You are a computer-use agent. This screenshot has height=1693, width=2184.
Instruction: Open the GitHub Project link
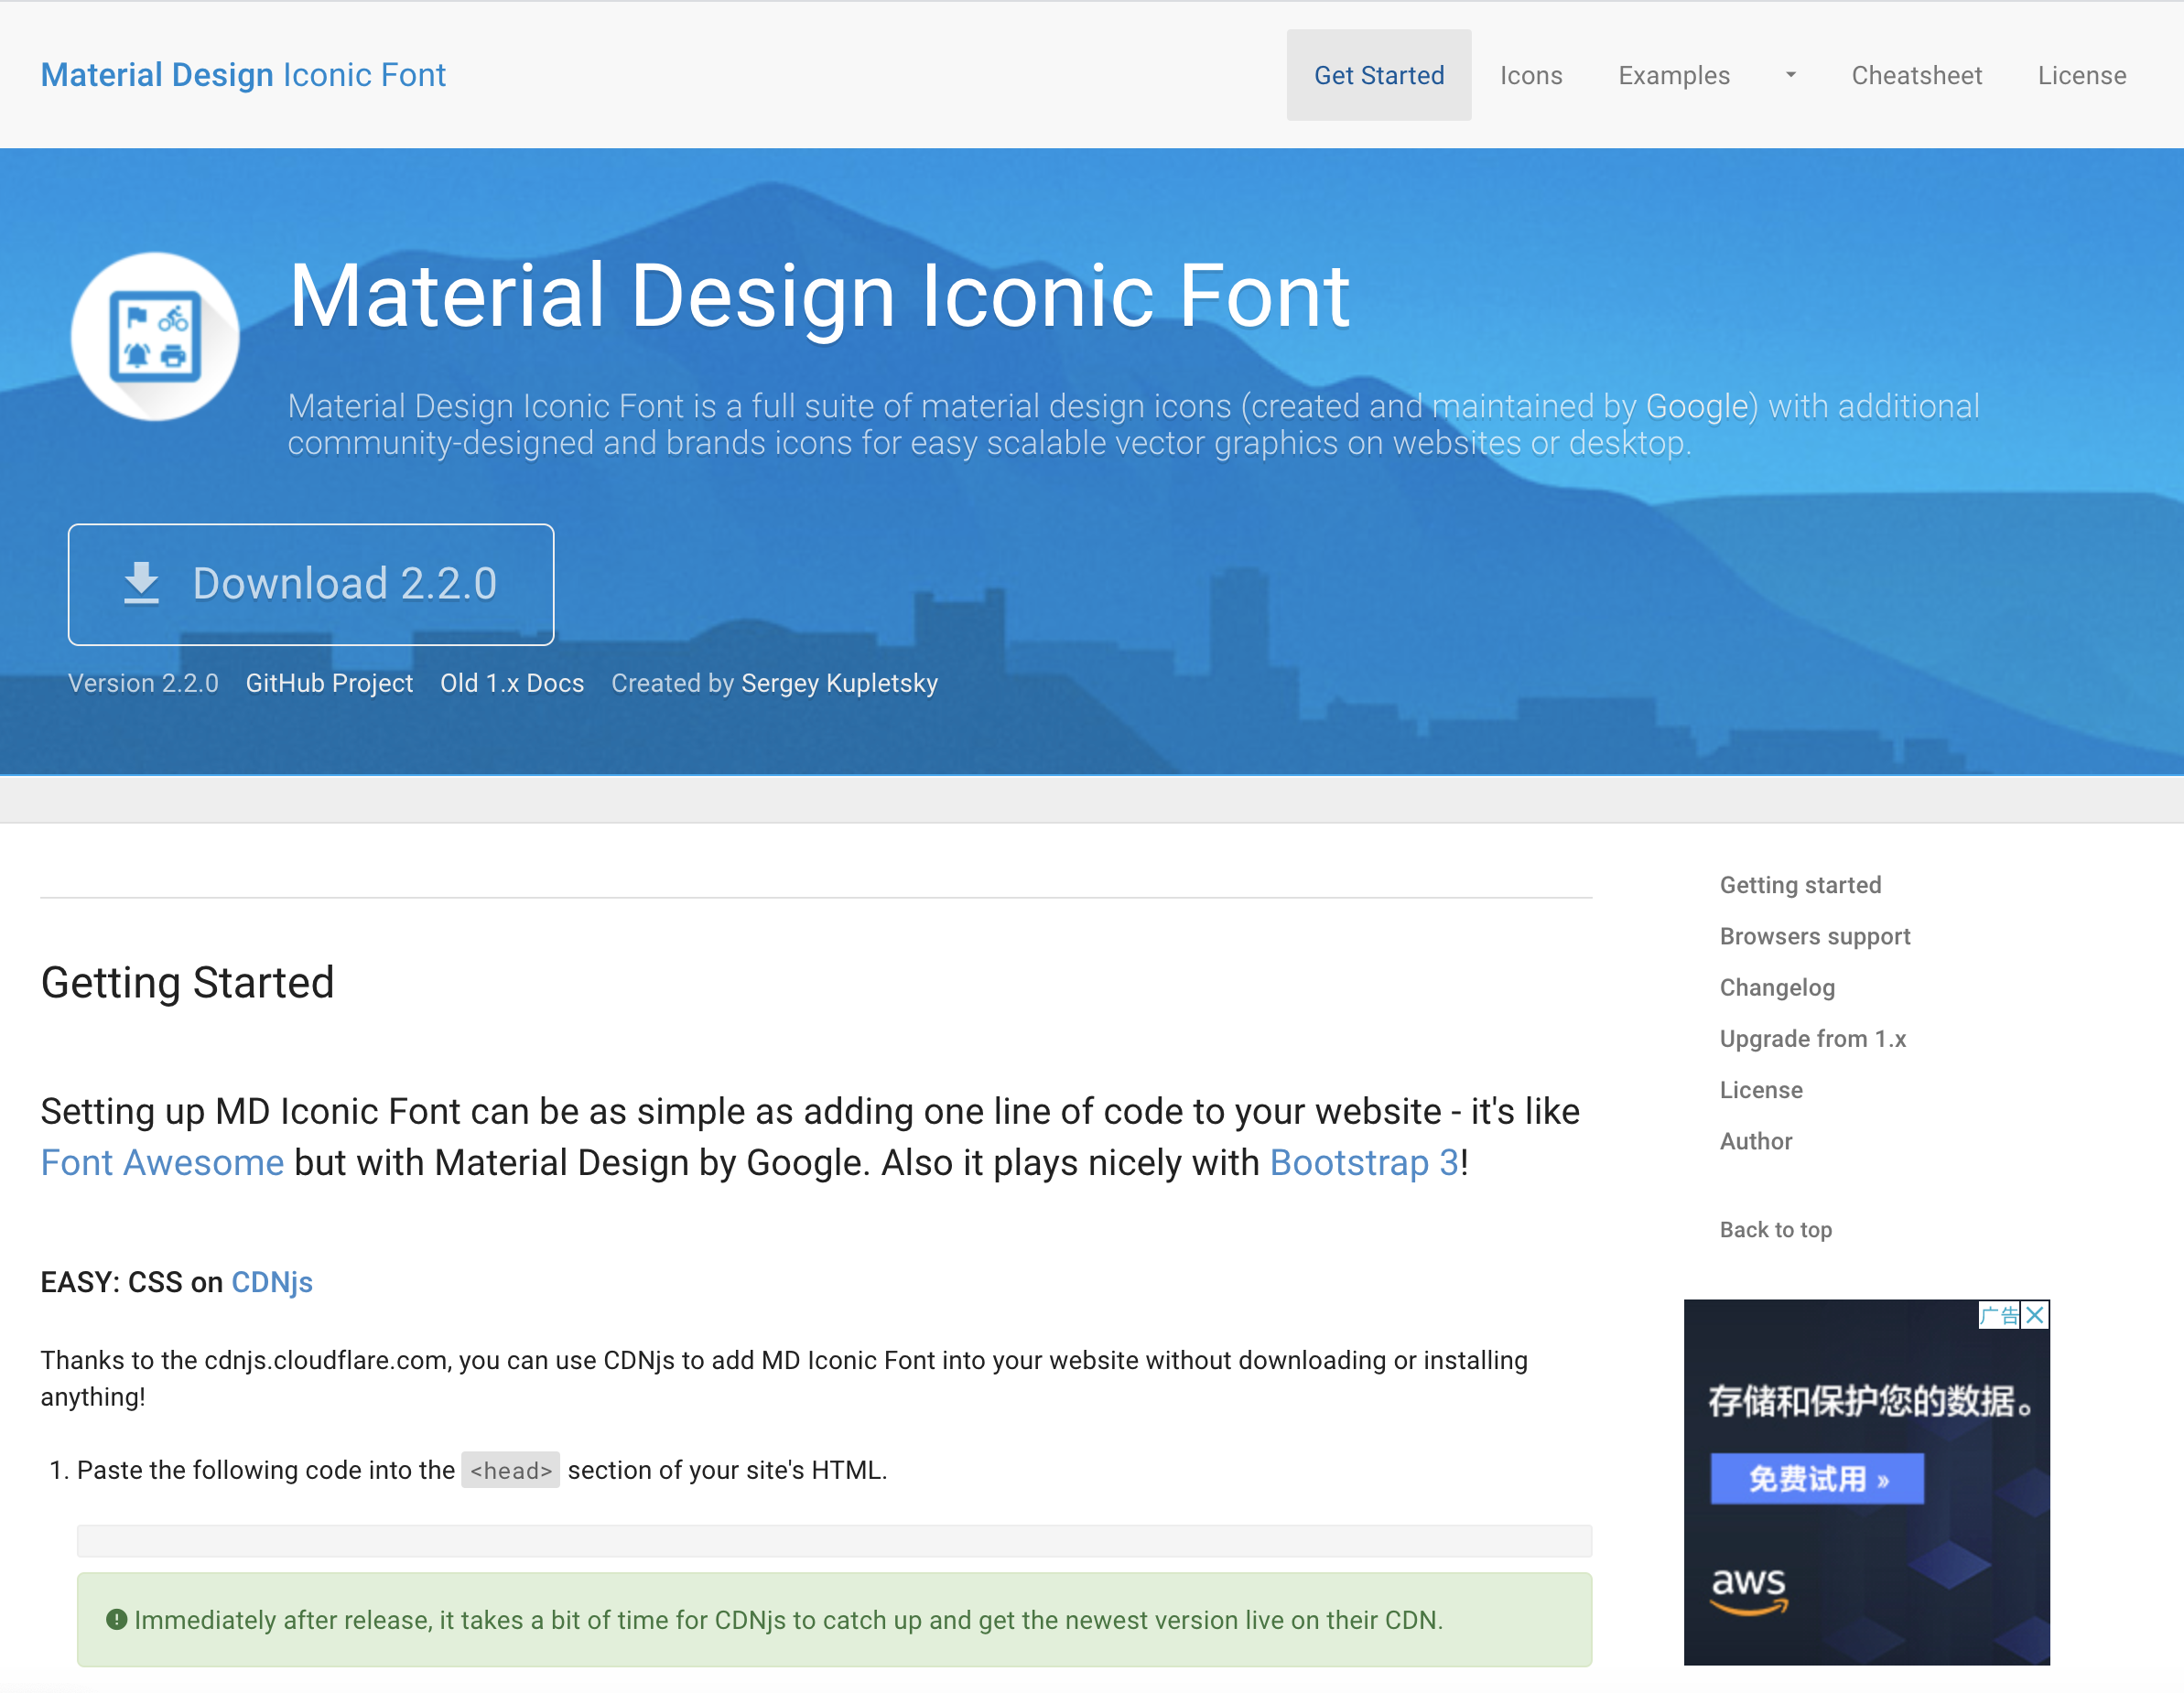[329, 683]
